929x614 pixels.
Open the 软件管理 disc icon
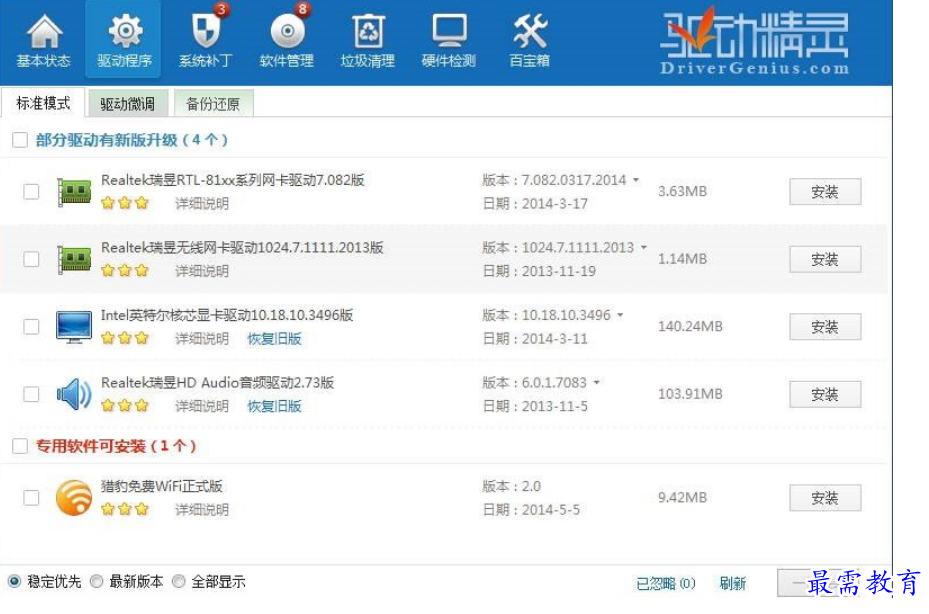click(x=287, y=31)
